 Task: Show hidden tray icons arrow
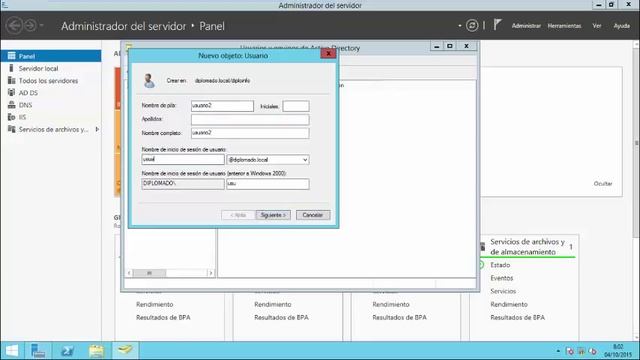tap(558, 351)
